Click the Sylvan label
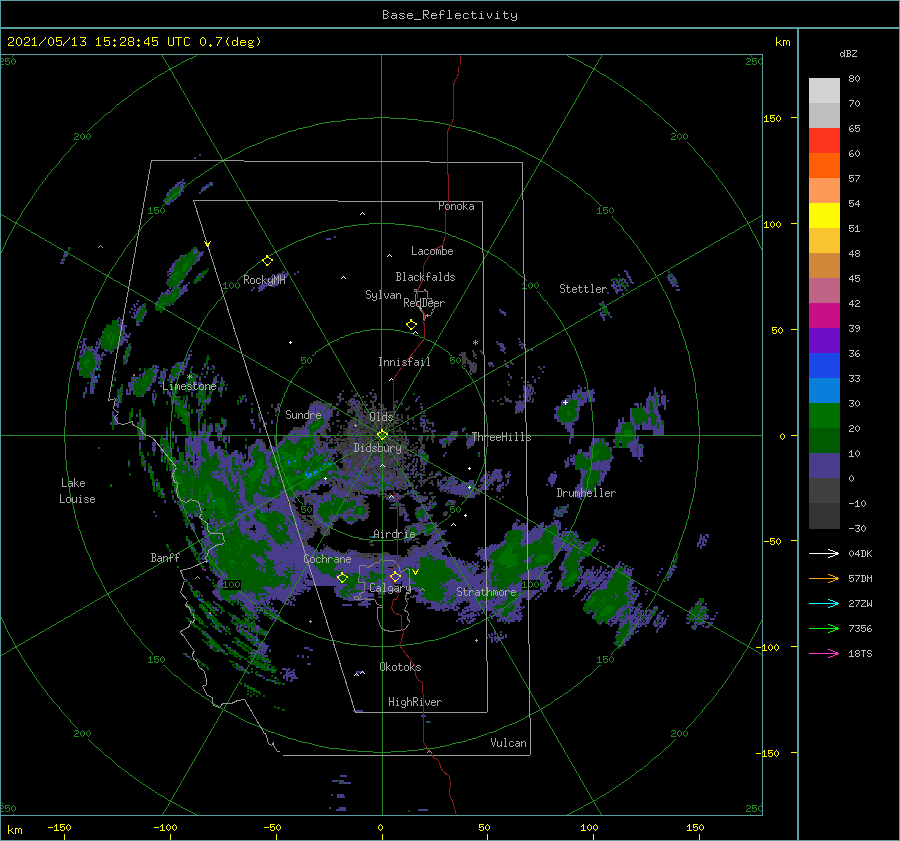The width and height of the screenshot is (900, 841). [383, 295]
